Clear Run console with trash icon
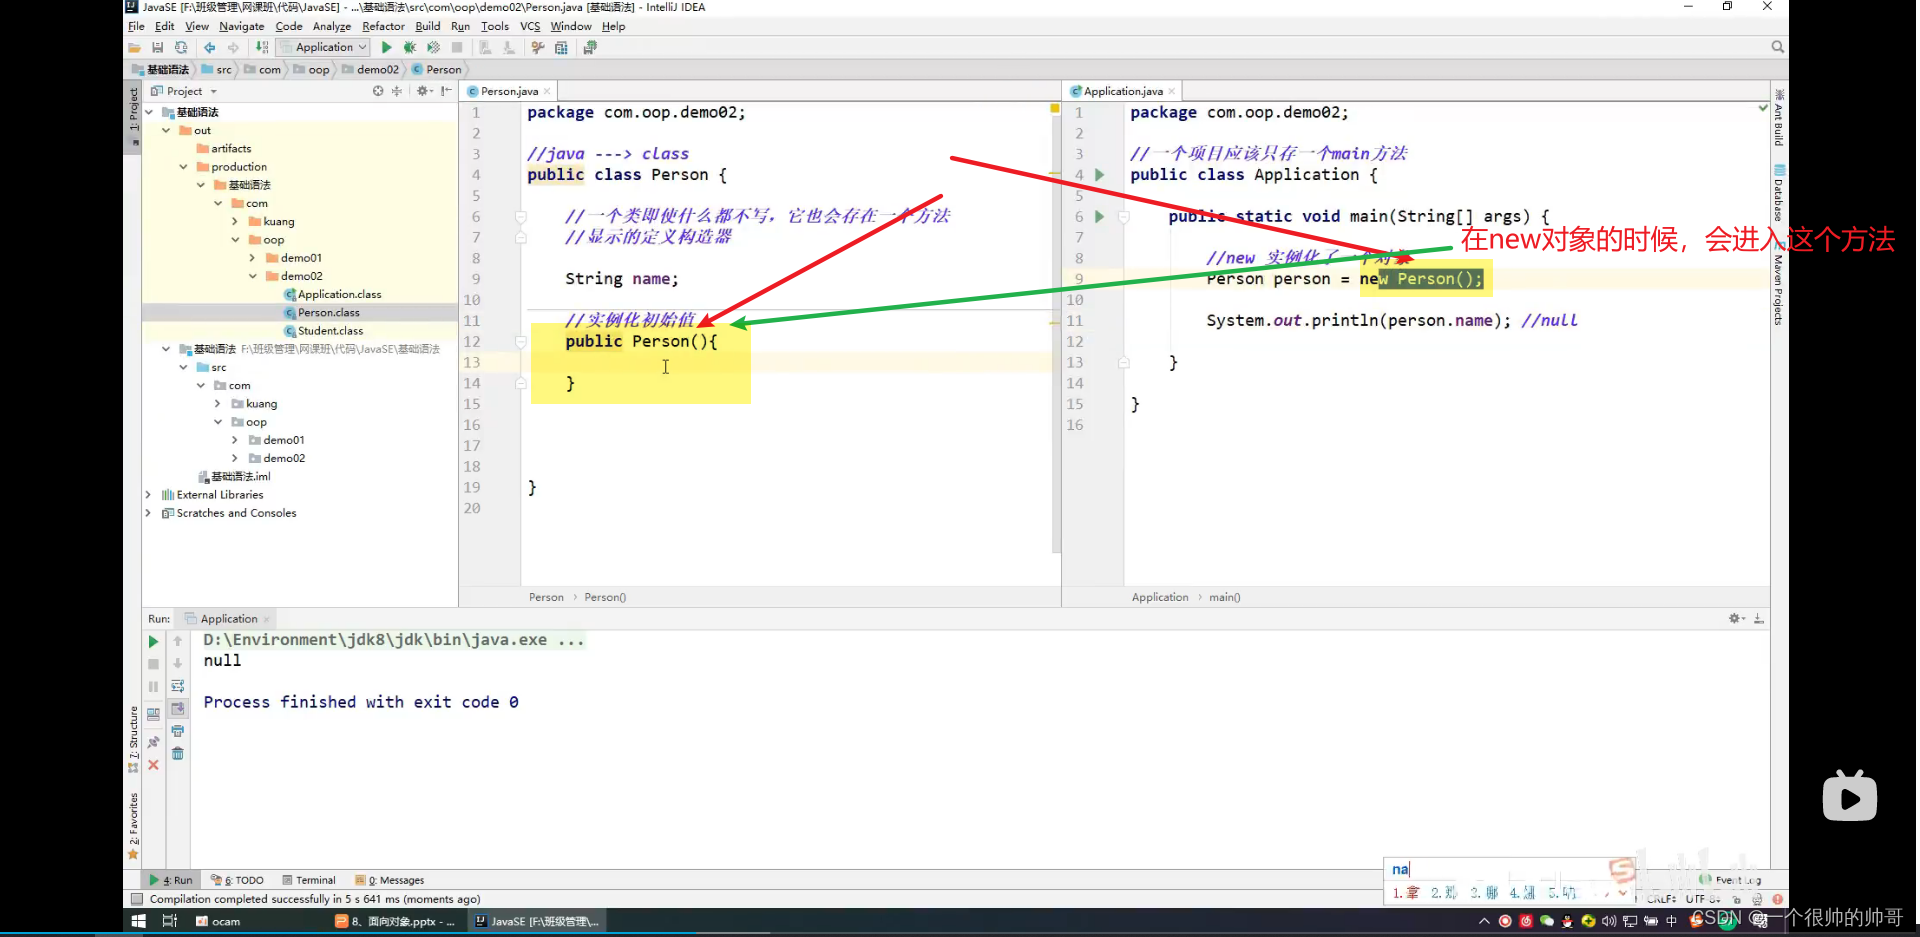This screenshot has height=937, width=1920. (x=177, y=753)
